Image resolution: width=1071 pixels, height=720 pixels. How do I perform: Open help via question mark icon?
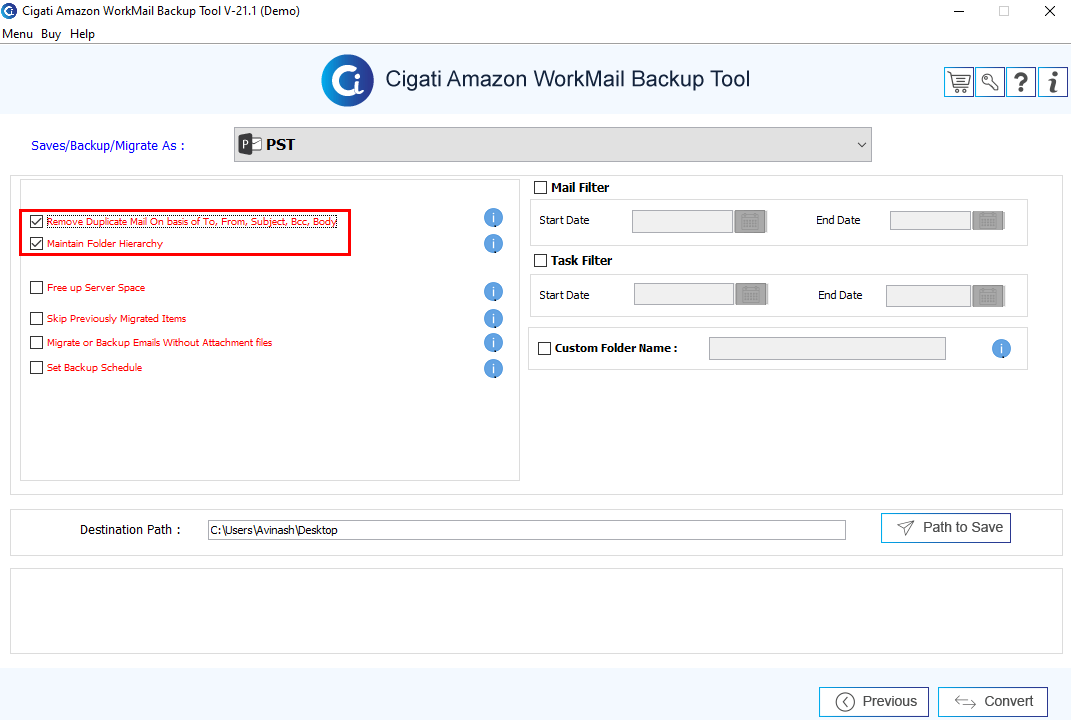pyautogui.click(x=1021, y=83)
